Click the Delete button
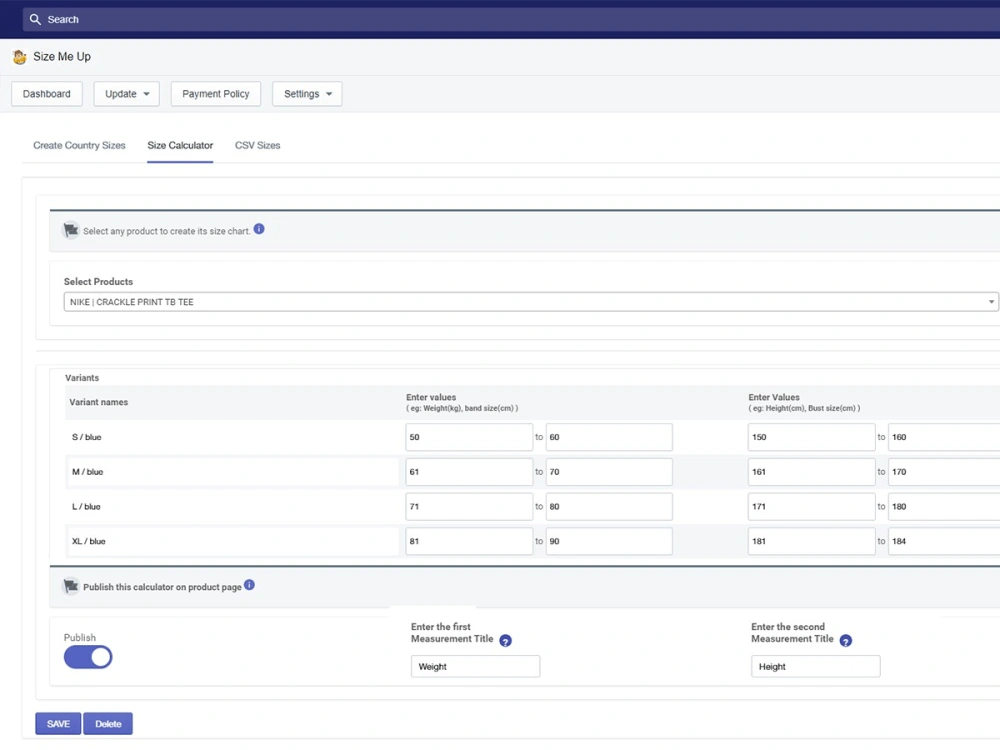 tap(108, 724)
